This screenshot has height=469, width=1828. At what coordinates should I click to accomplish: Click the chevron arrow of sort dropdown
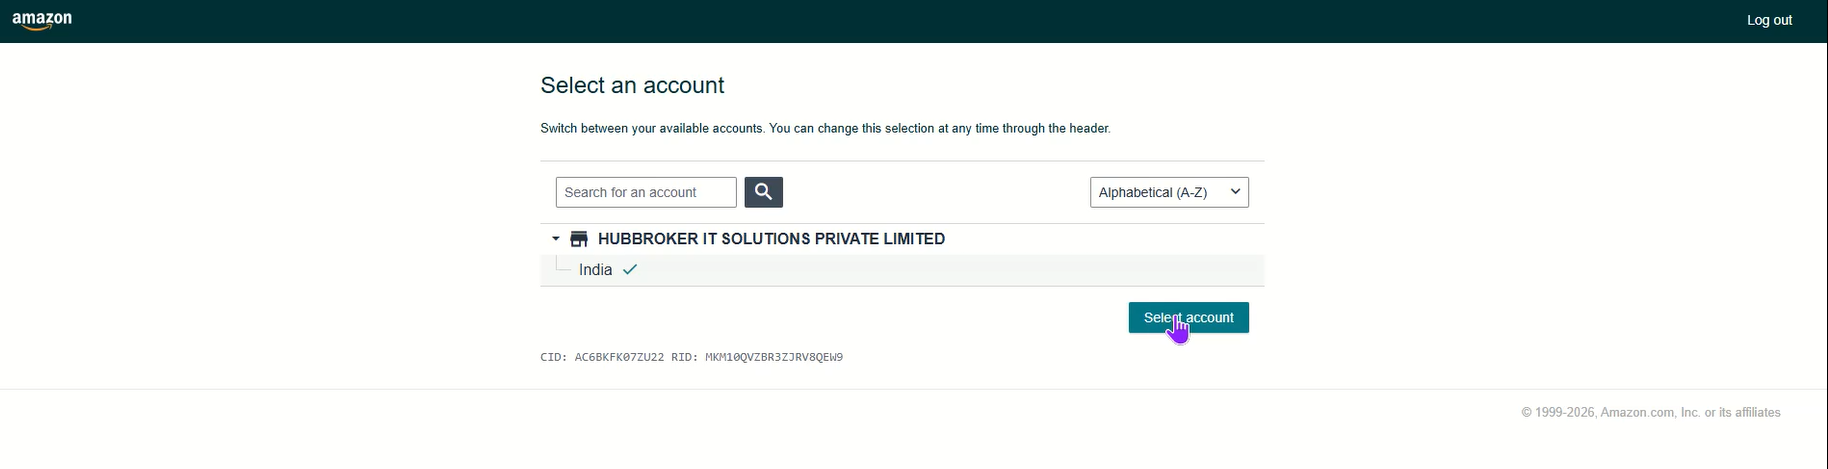[1236, 191]
